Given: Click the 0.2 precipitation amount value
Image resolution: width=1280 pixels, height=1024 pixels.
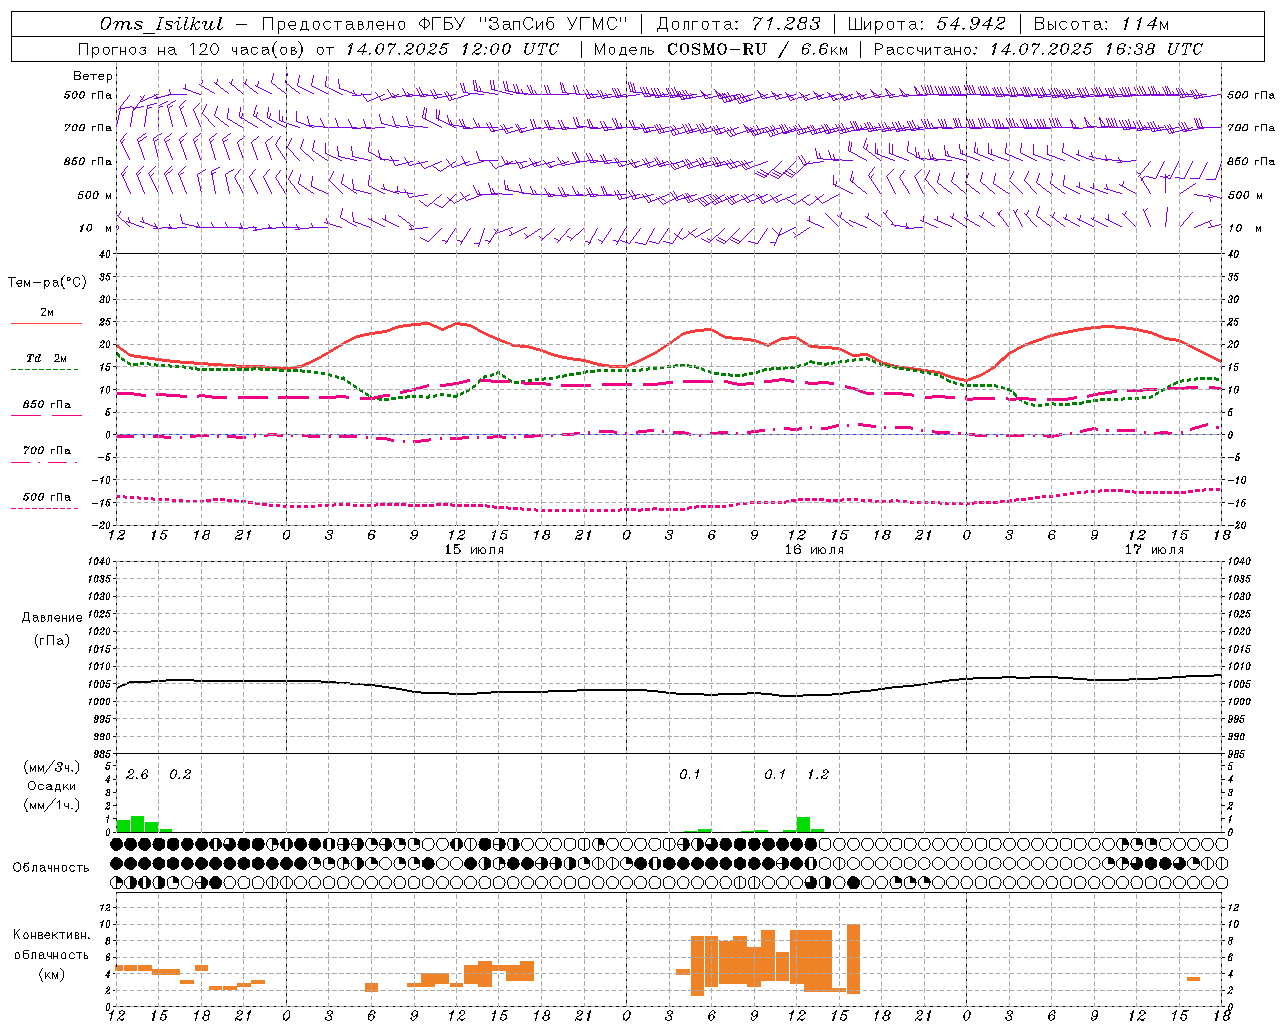Looking at the screenshot, I should (x=180, y=774).
